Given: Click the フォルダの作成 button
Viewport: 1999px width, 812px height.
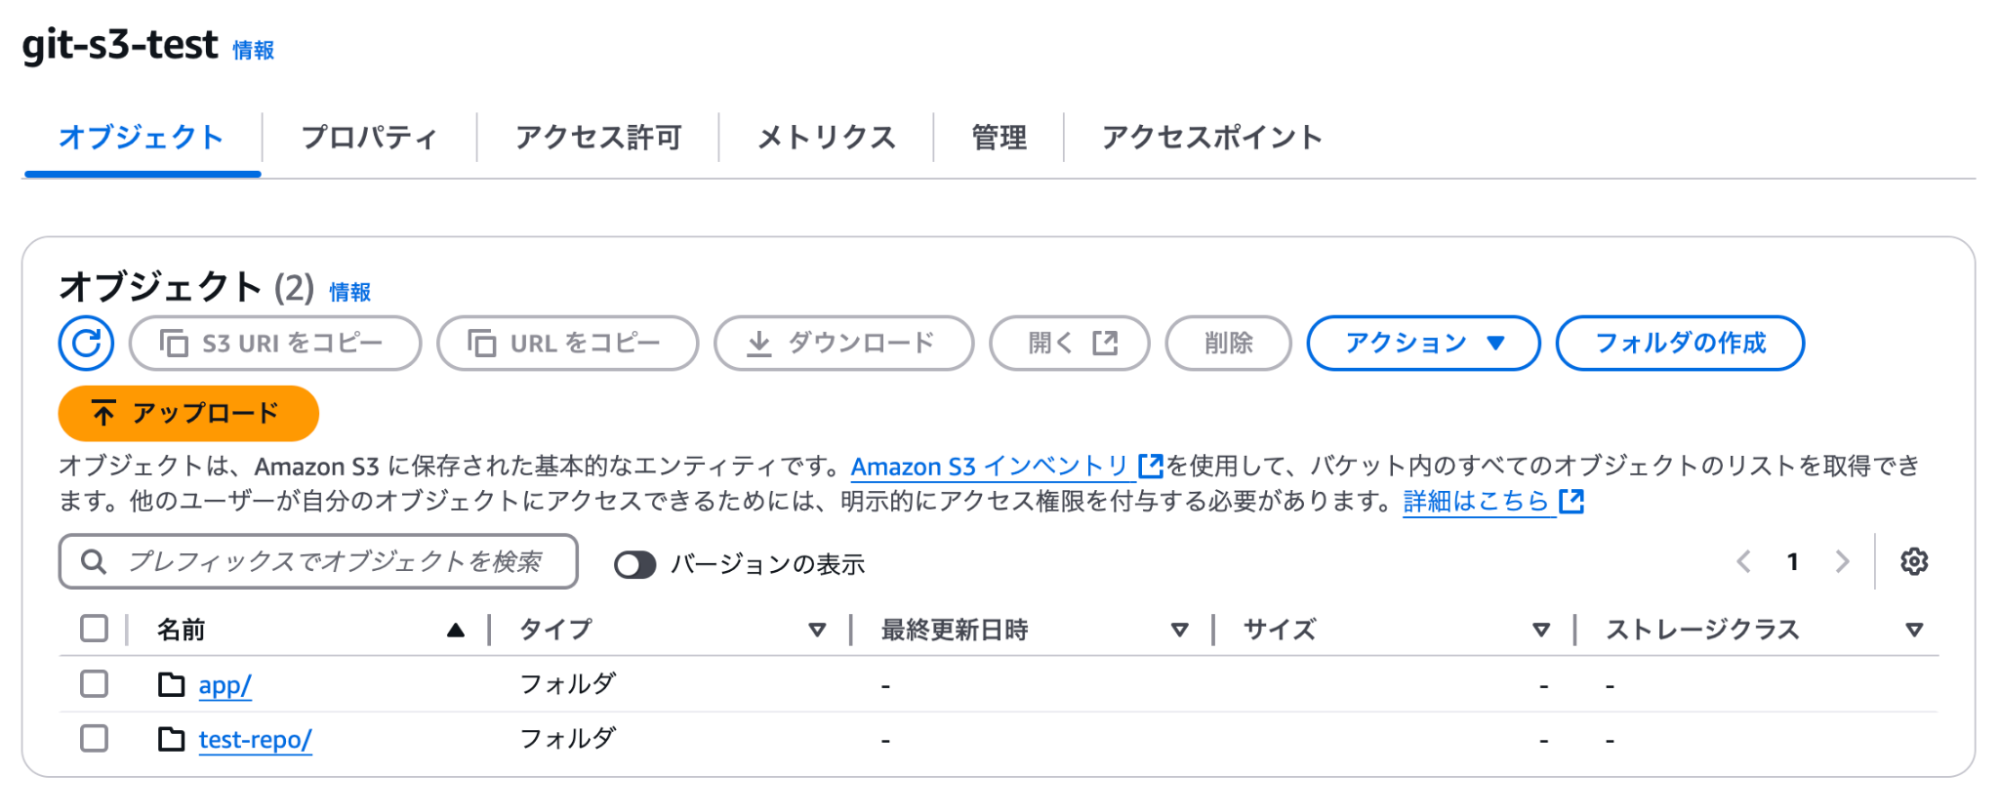Looking at the screenshot, I should click(x=1680, y=343).
